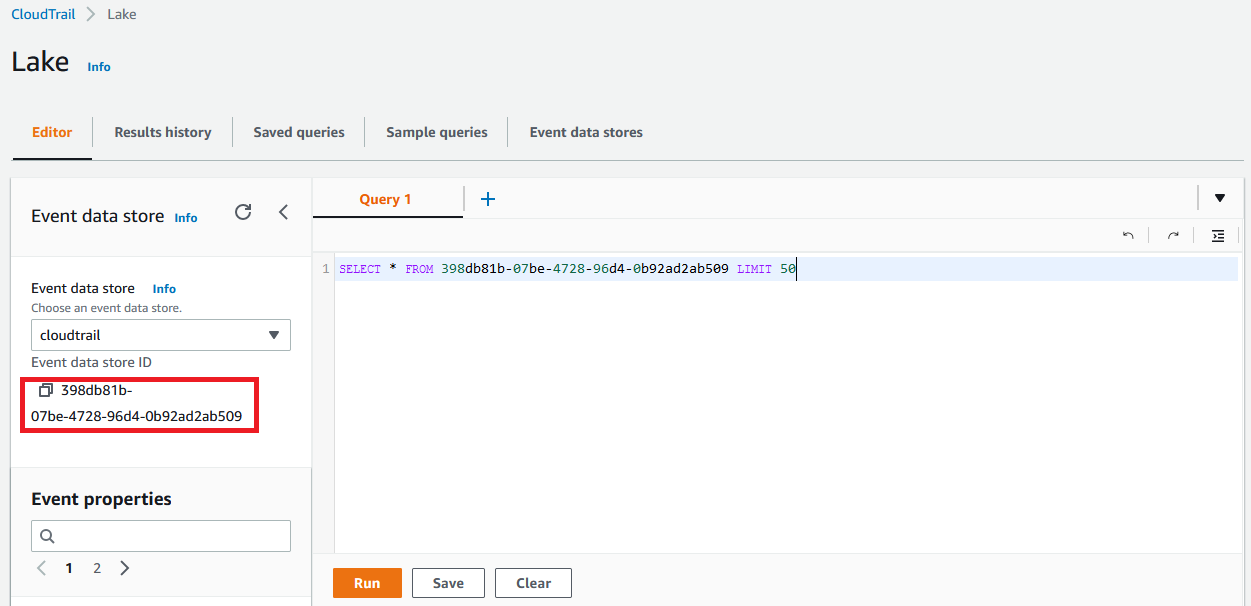Run the query
The width and height of the screenshot is (1251, 606).
[367, 583]
